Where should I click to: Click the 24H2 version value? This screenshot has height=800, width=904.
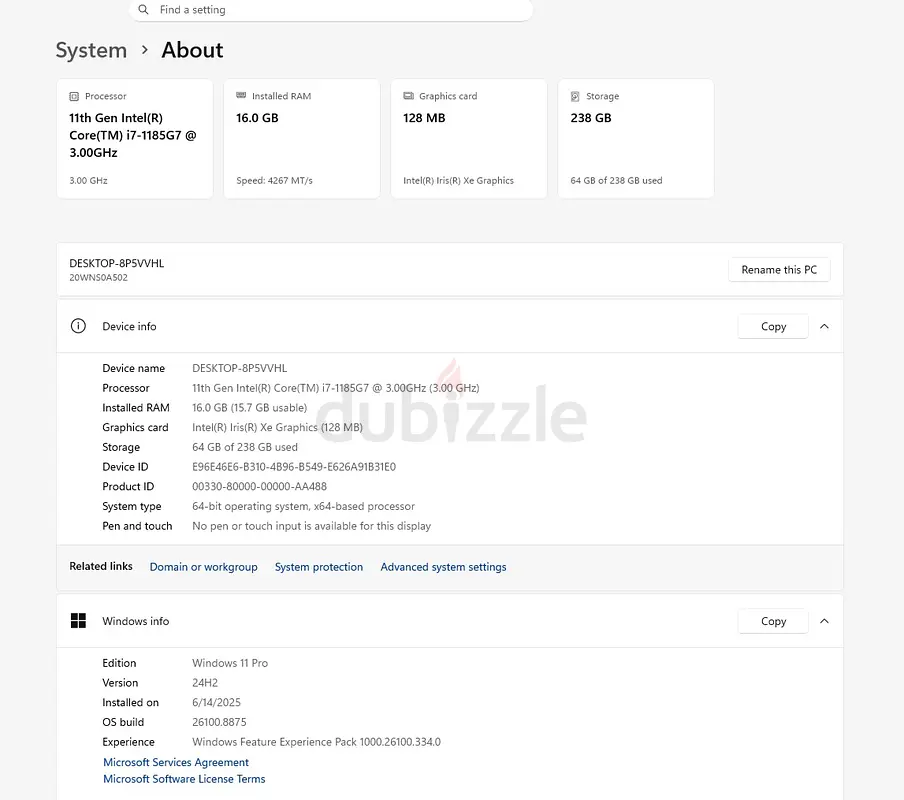pyautogui.click(x=205, y=683)
